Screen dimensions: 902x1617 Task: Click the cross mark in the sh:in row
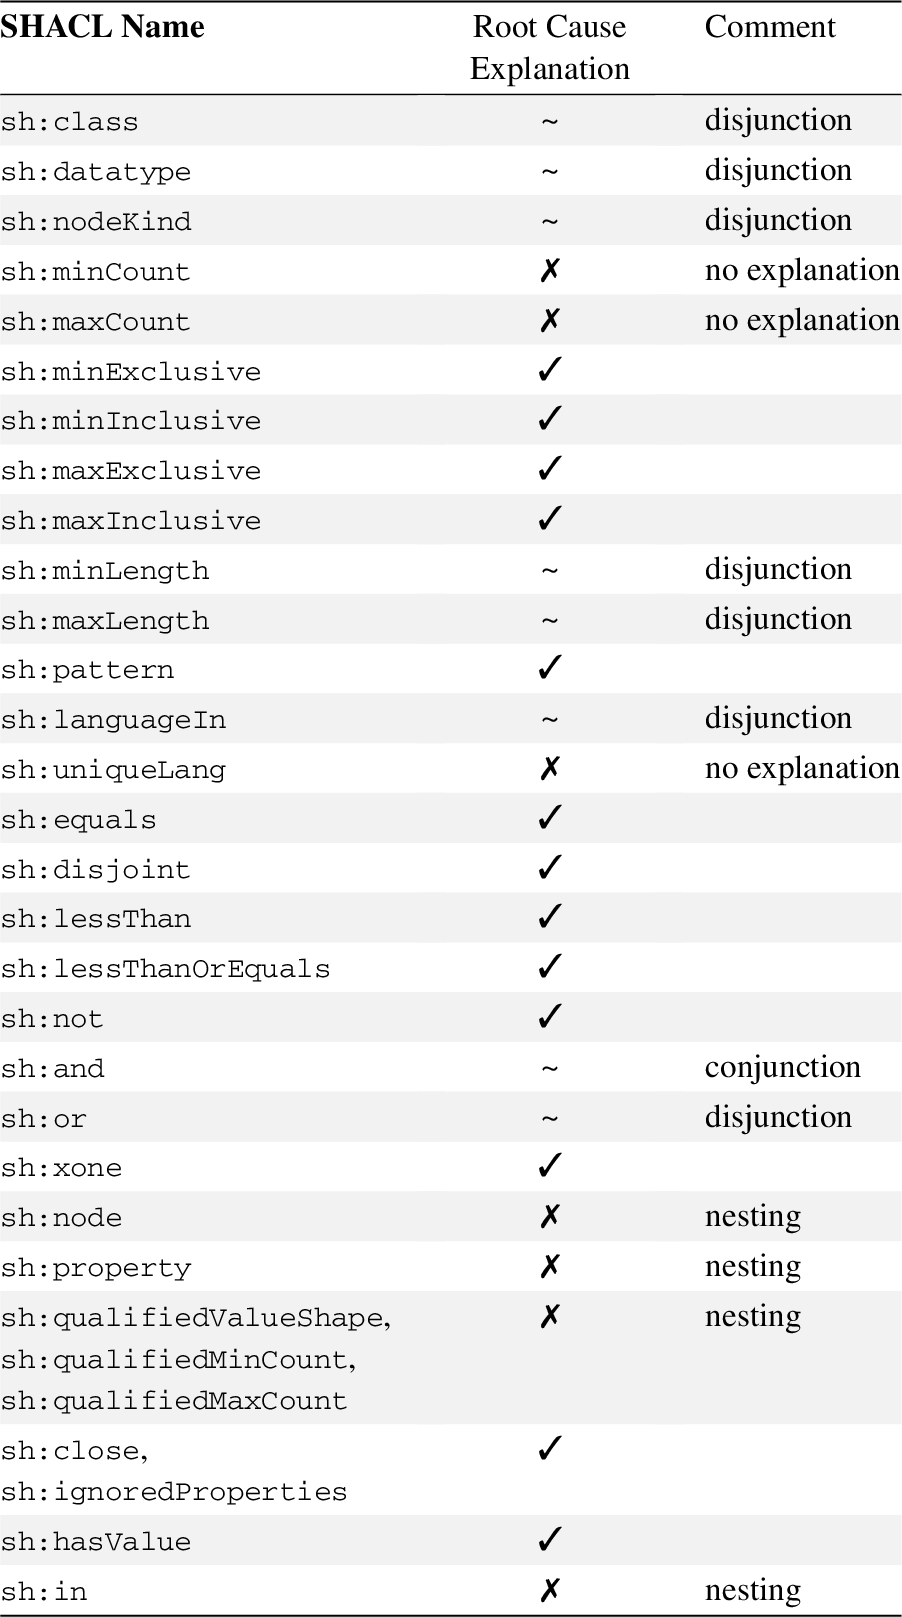point(549,1590)
